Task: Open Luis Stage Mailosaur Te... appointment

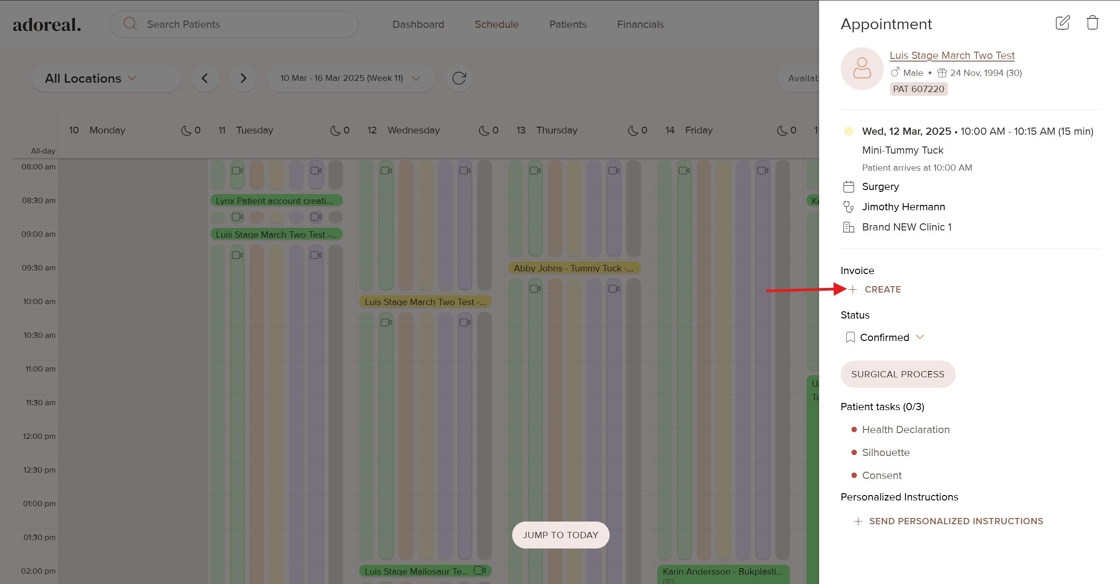Action: 425,571
